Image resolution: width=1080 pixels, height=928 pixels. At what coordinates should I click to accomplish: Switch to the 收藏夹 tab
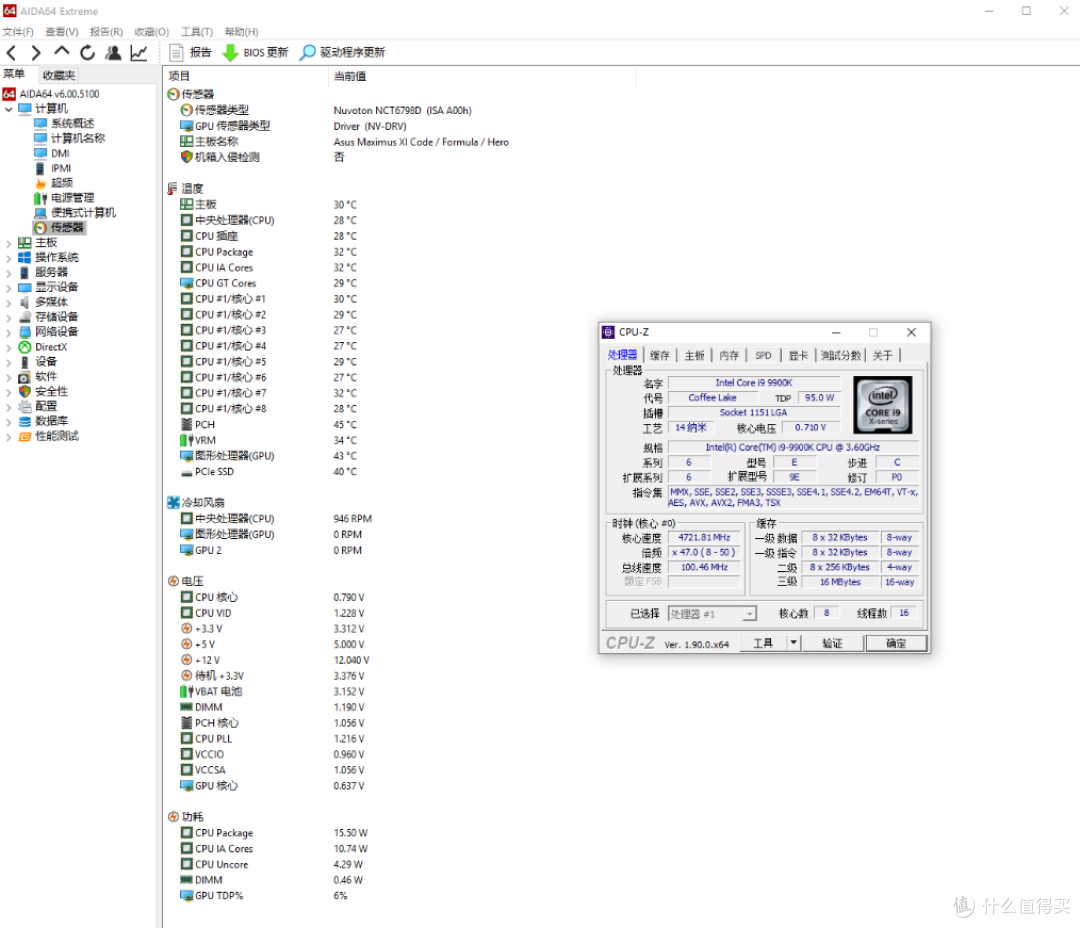click(59, 75)
